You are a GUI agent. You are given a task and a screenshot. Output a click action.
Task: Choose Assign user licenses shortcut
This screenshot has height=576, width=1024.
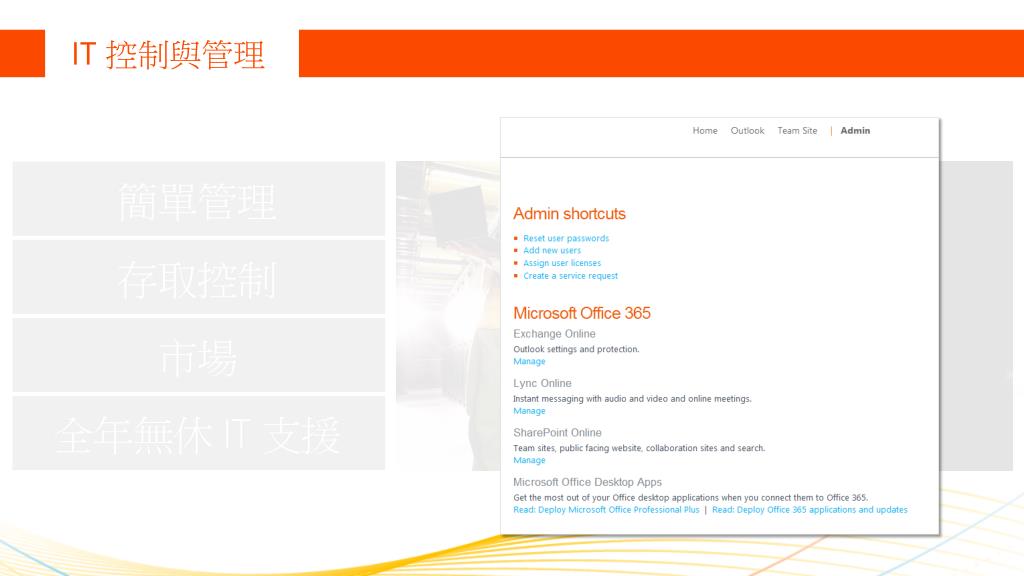[x=562, y=263]
